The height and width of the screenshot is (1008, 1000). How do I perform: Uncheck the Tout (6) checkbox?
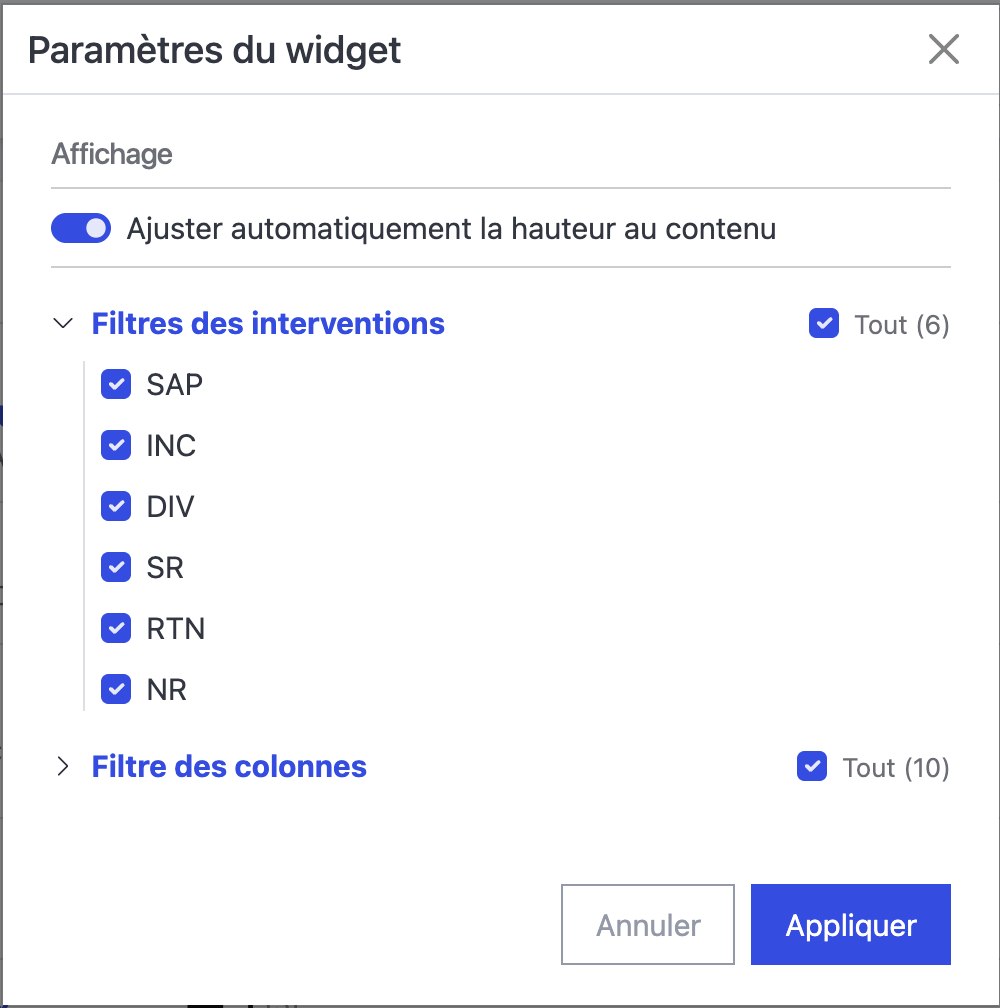(824, 324)
